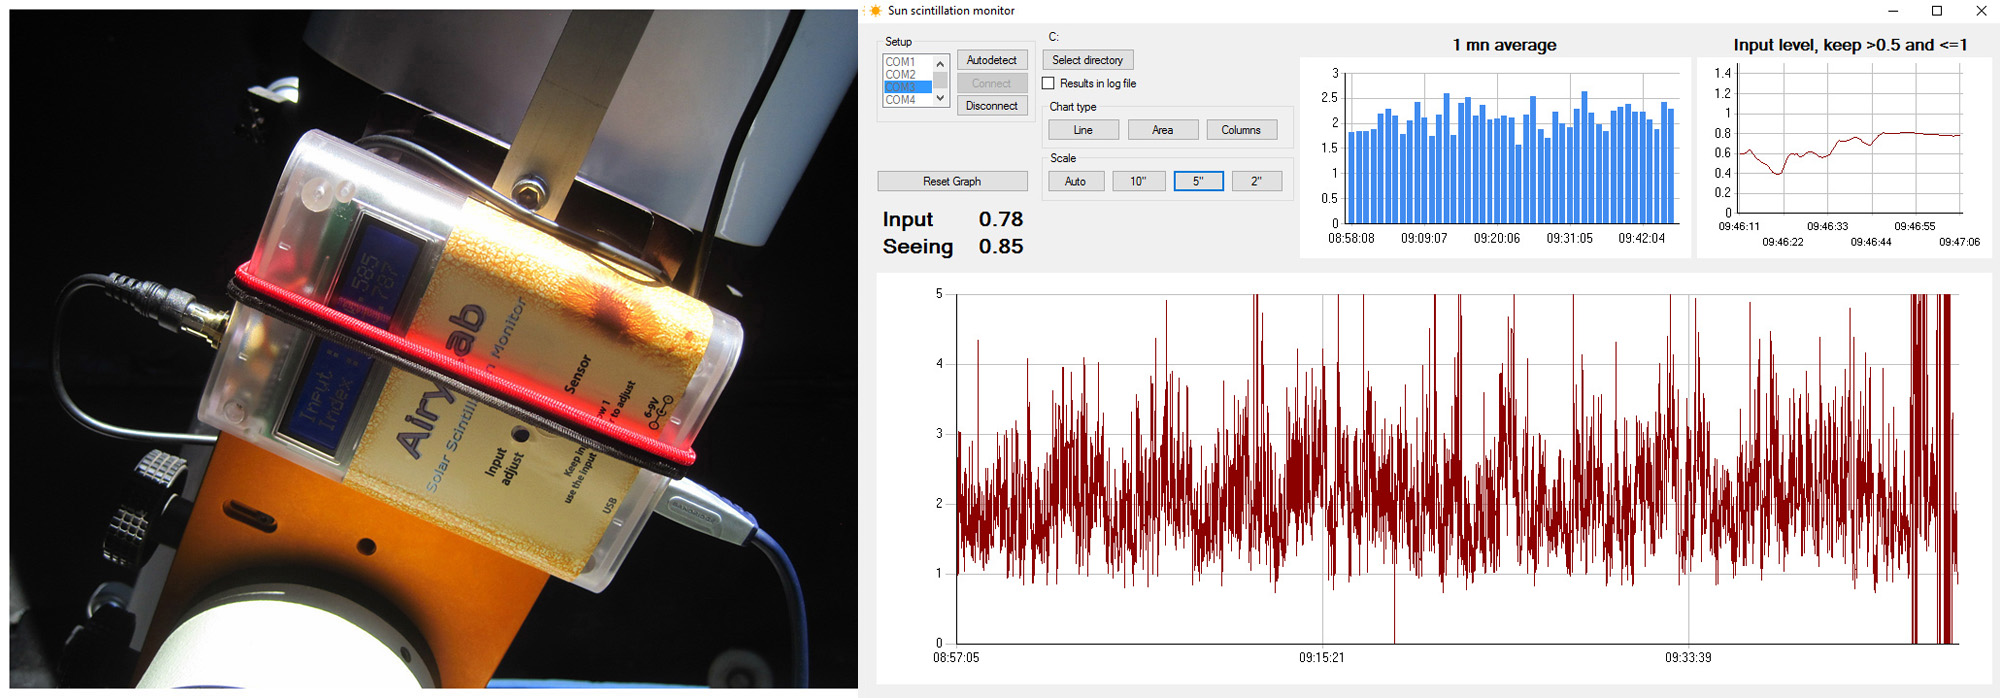Minimize the Sun scintillation monitor window
2000x698 pixels.
pyautogui.click(x=1892, y=11)
